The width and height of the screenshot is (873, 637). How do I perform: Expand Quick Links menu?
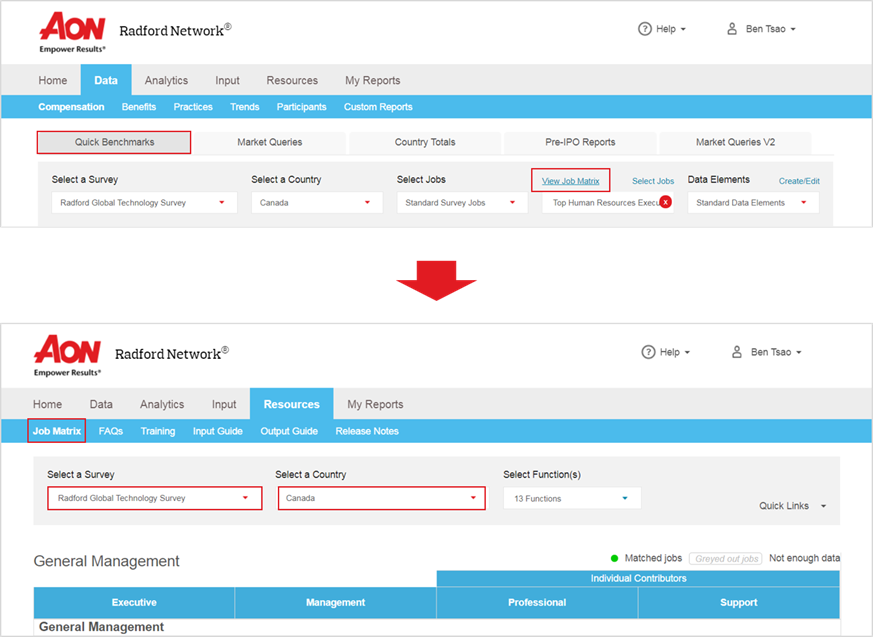(792, 506)
